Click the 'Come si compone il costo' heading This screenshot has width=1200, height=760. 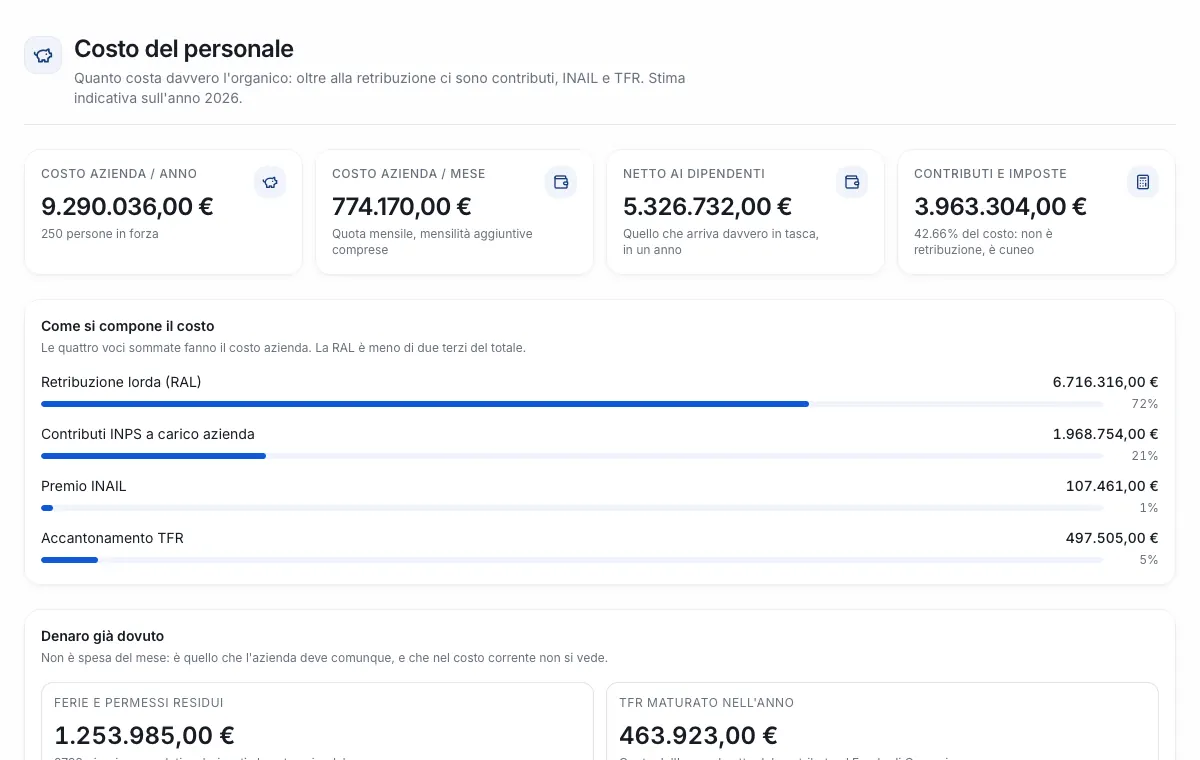(128, 326)
